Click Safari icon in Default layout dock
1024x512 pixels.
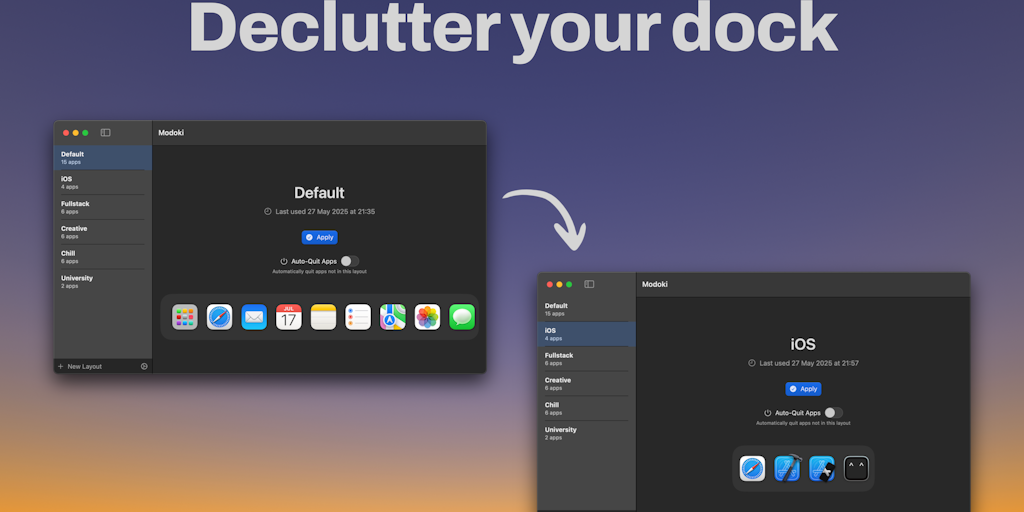[219, 317]
